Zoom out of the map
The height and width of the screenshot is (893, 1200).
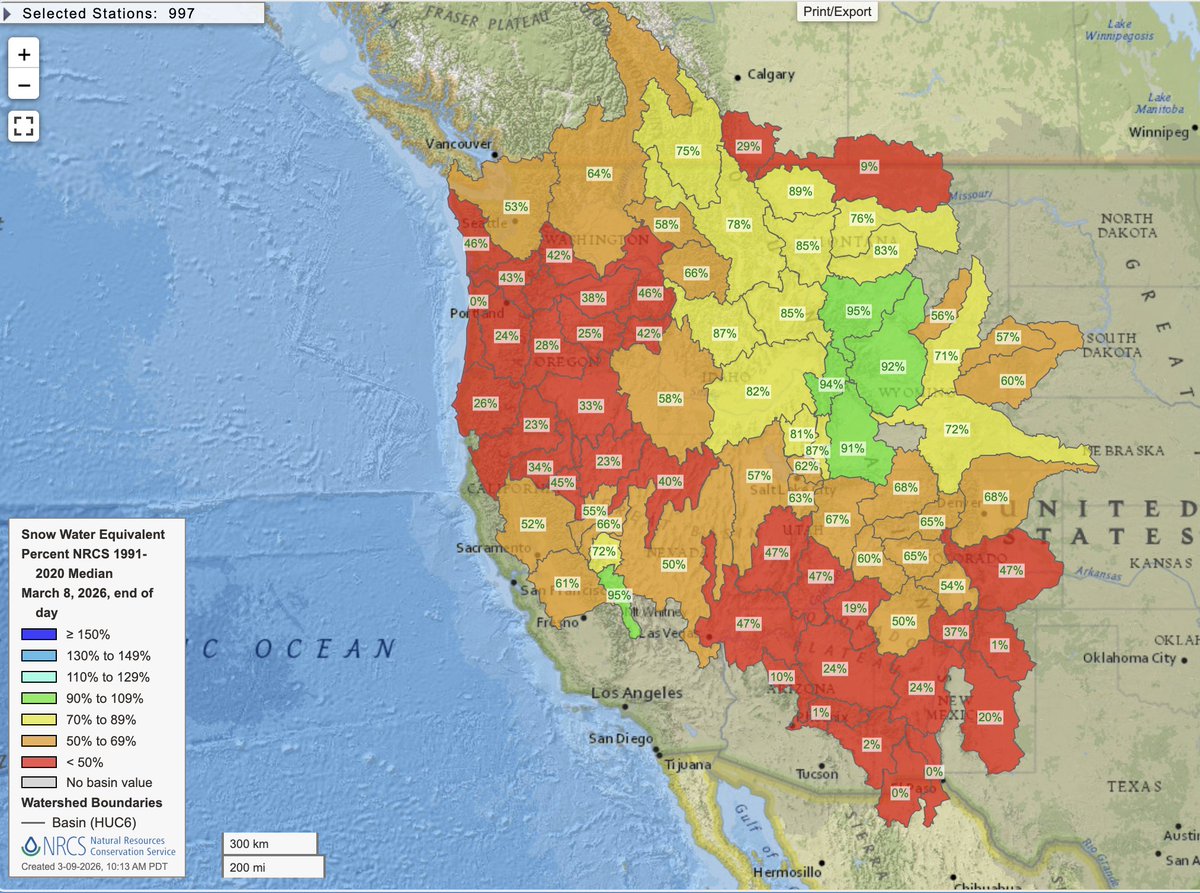pos(24,84)
